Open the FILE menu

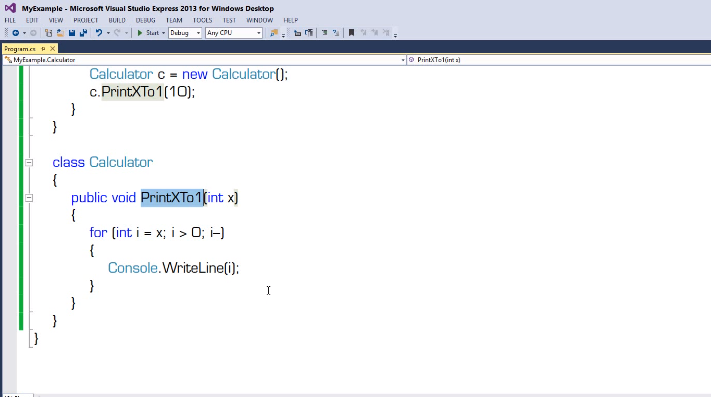pyautogui.click(x=10, y=20)
